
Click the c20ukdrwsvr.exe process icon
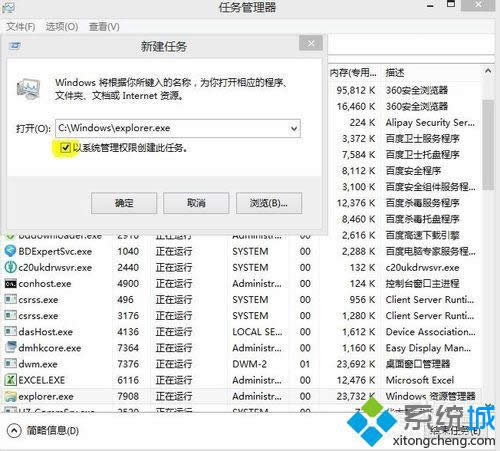10,267
